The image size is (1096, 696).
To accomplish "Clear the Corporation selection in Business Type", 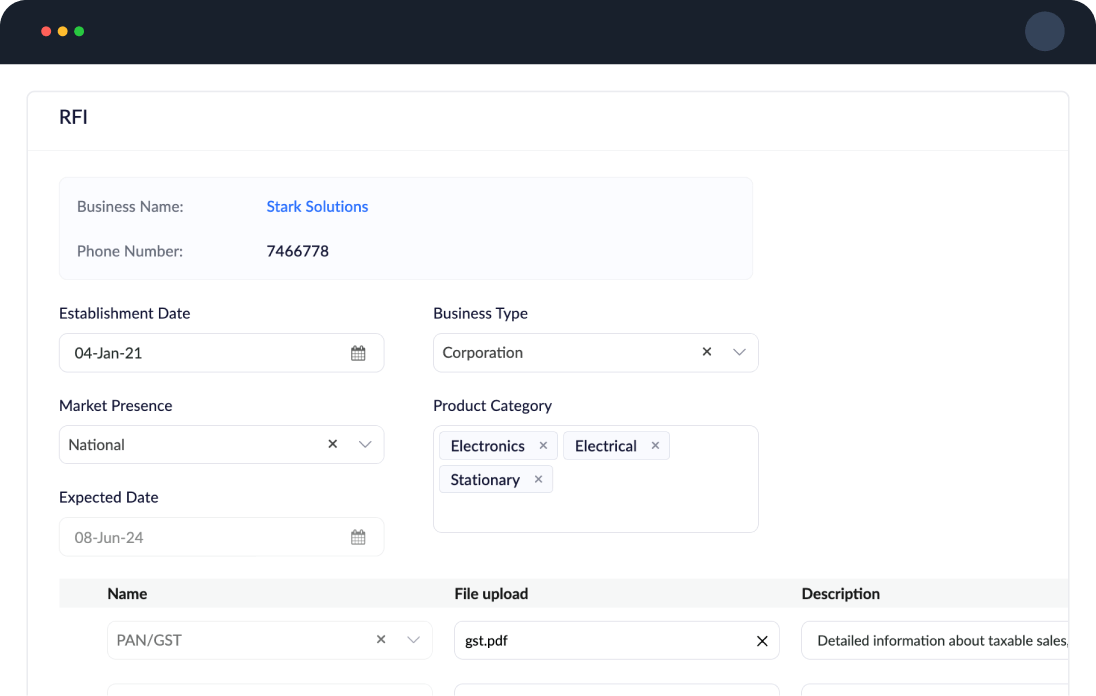I will pos(707,352).
